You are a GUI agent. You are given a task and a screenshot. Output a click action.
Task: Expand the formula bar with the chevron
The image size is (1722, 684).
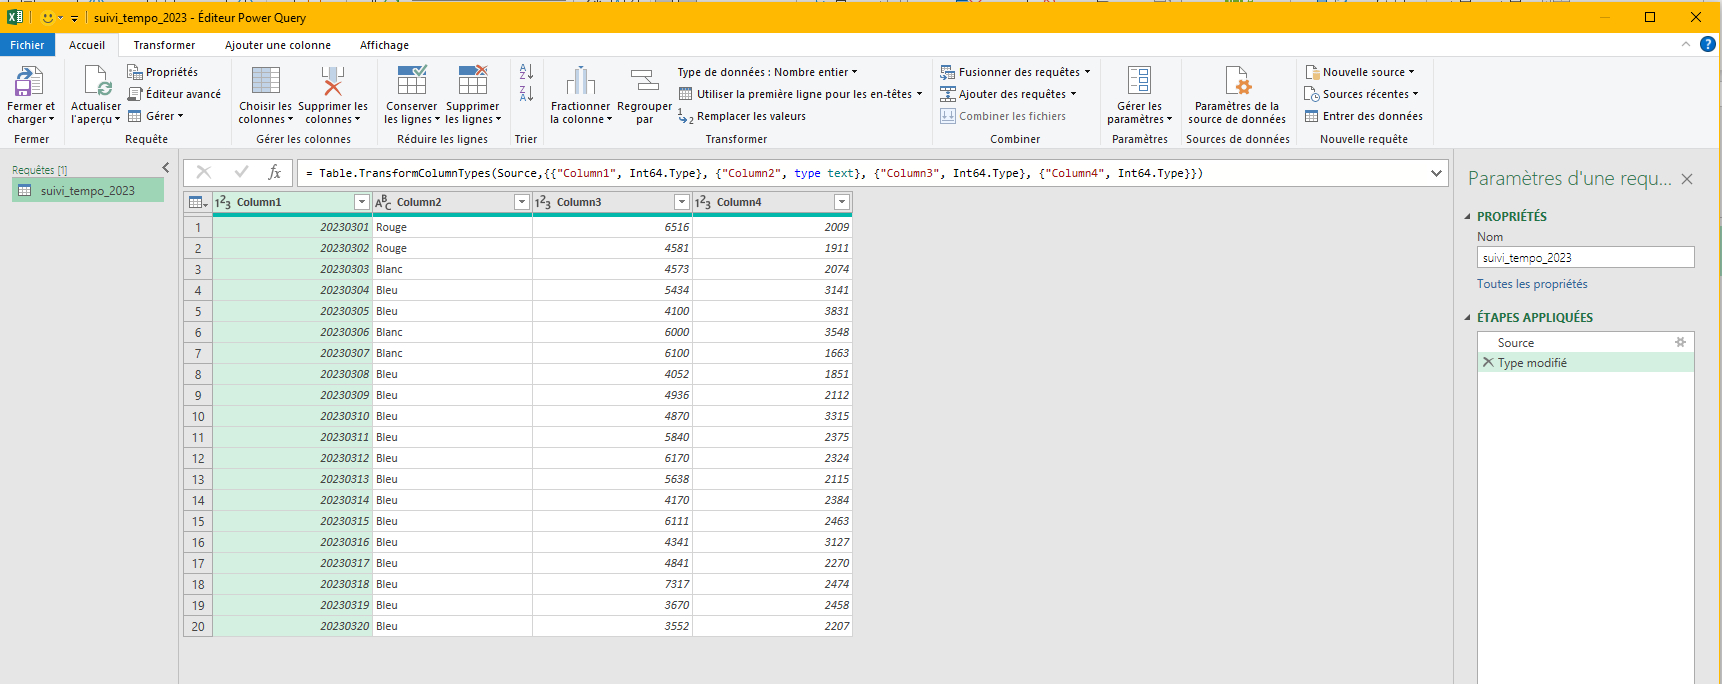click(1436, 173)
